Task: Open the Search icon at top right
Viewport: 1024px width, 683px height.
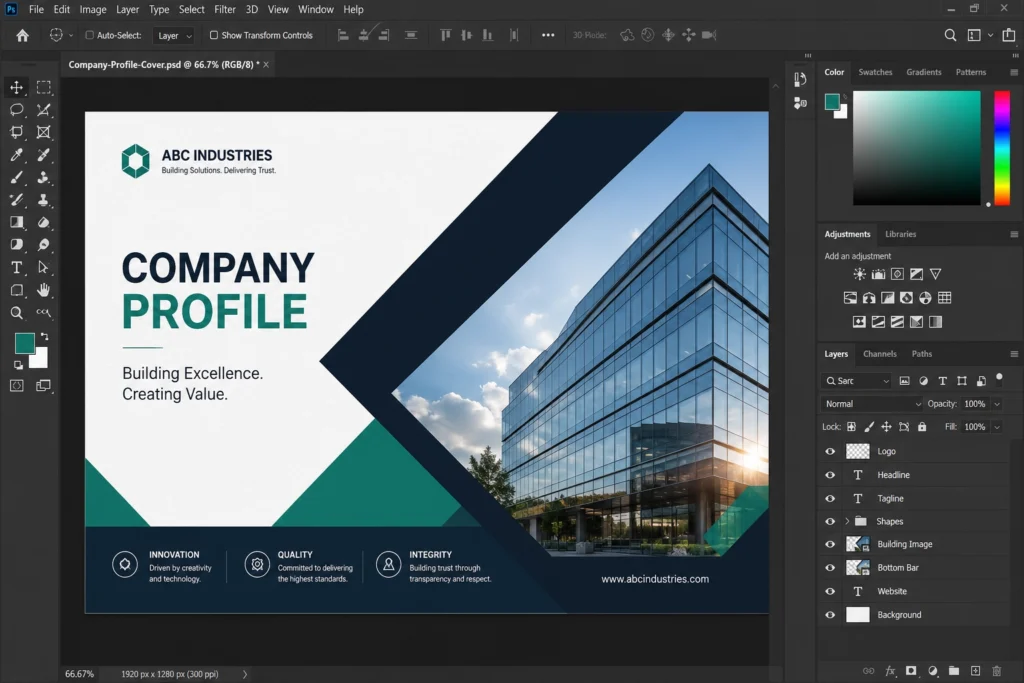Action: [950, 35]
